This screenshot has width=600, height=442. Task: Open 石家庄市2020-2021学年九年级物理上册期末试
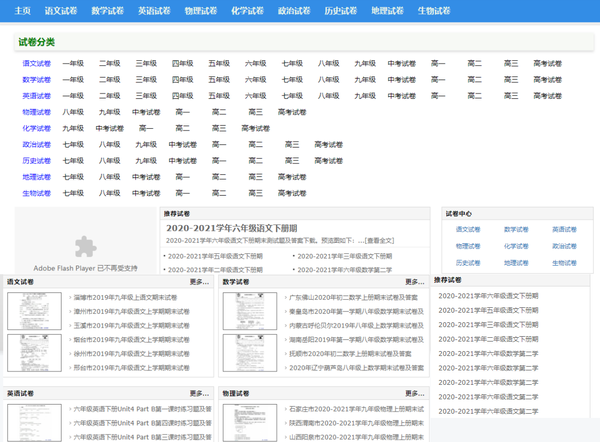(x=357, y=409)
